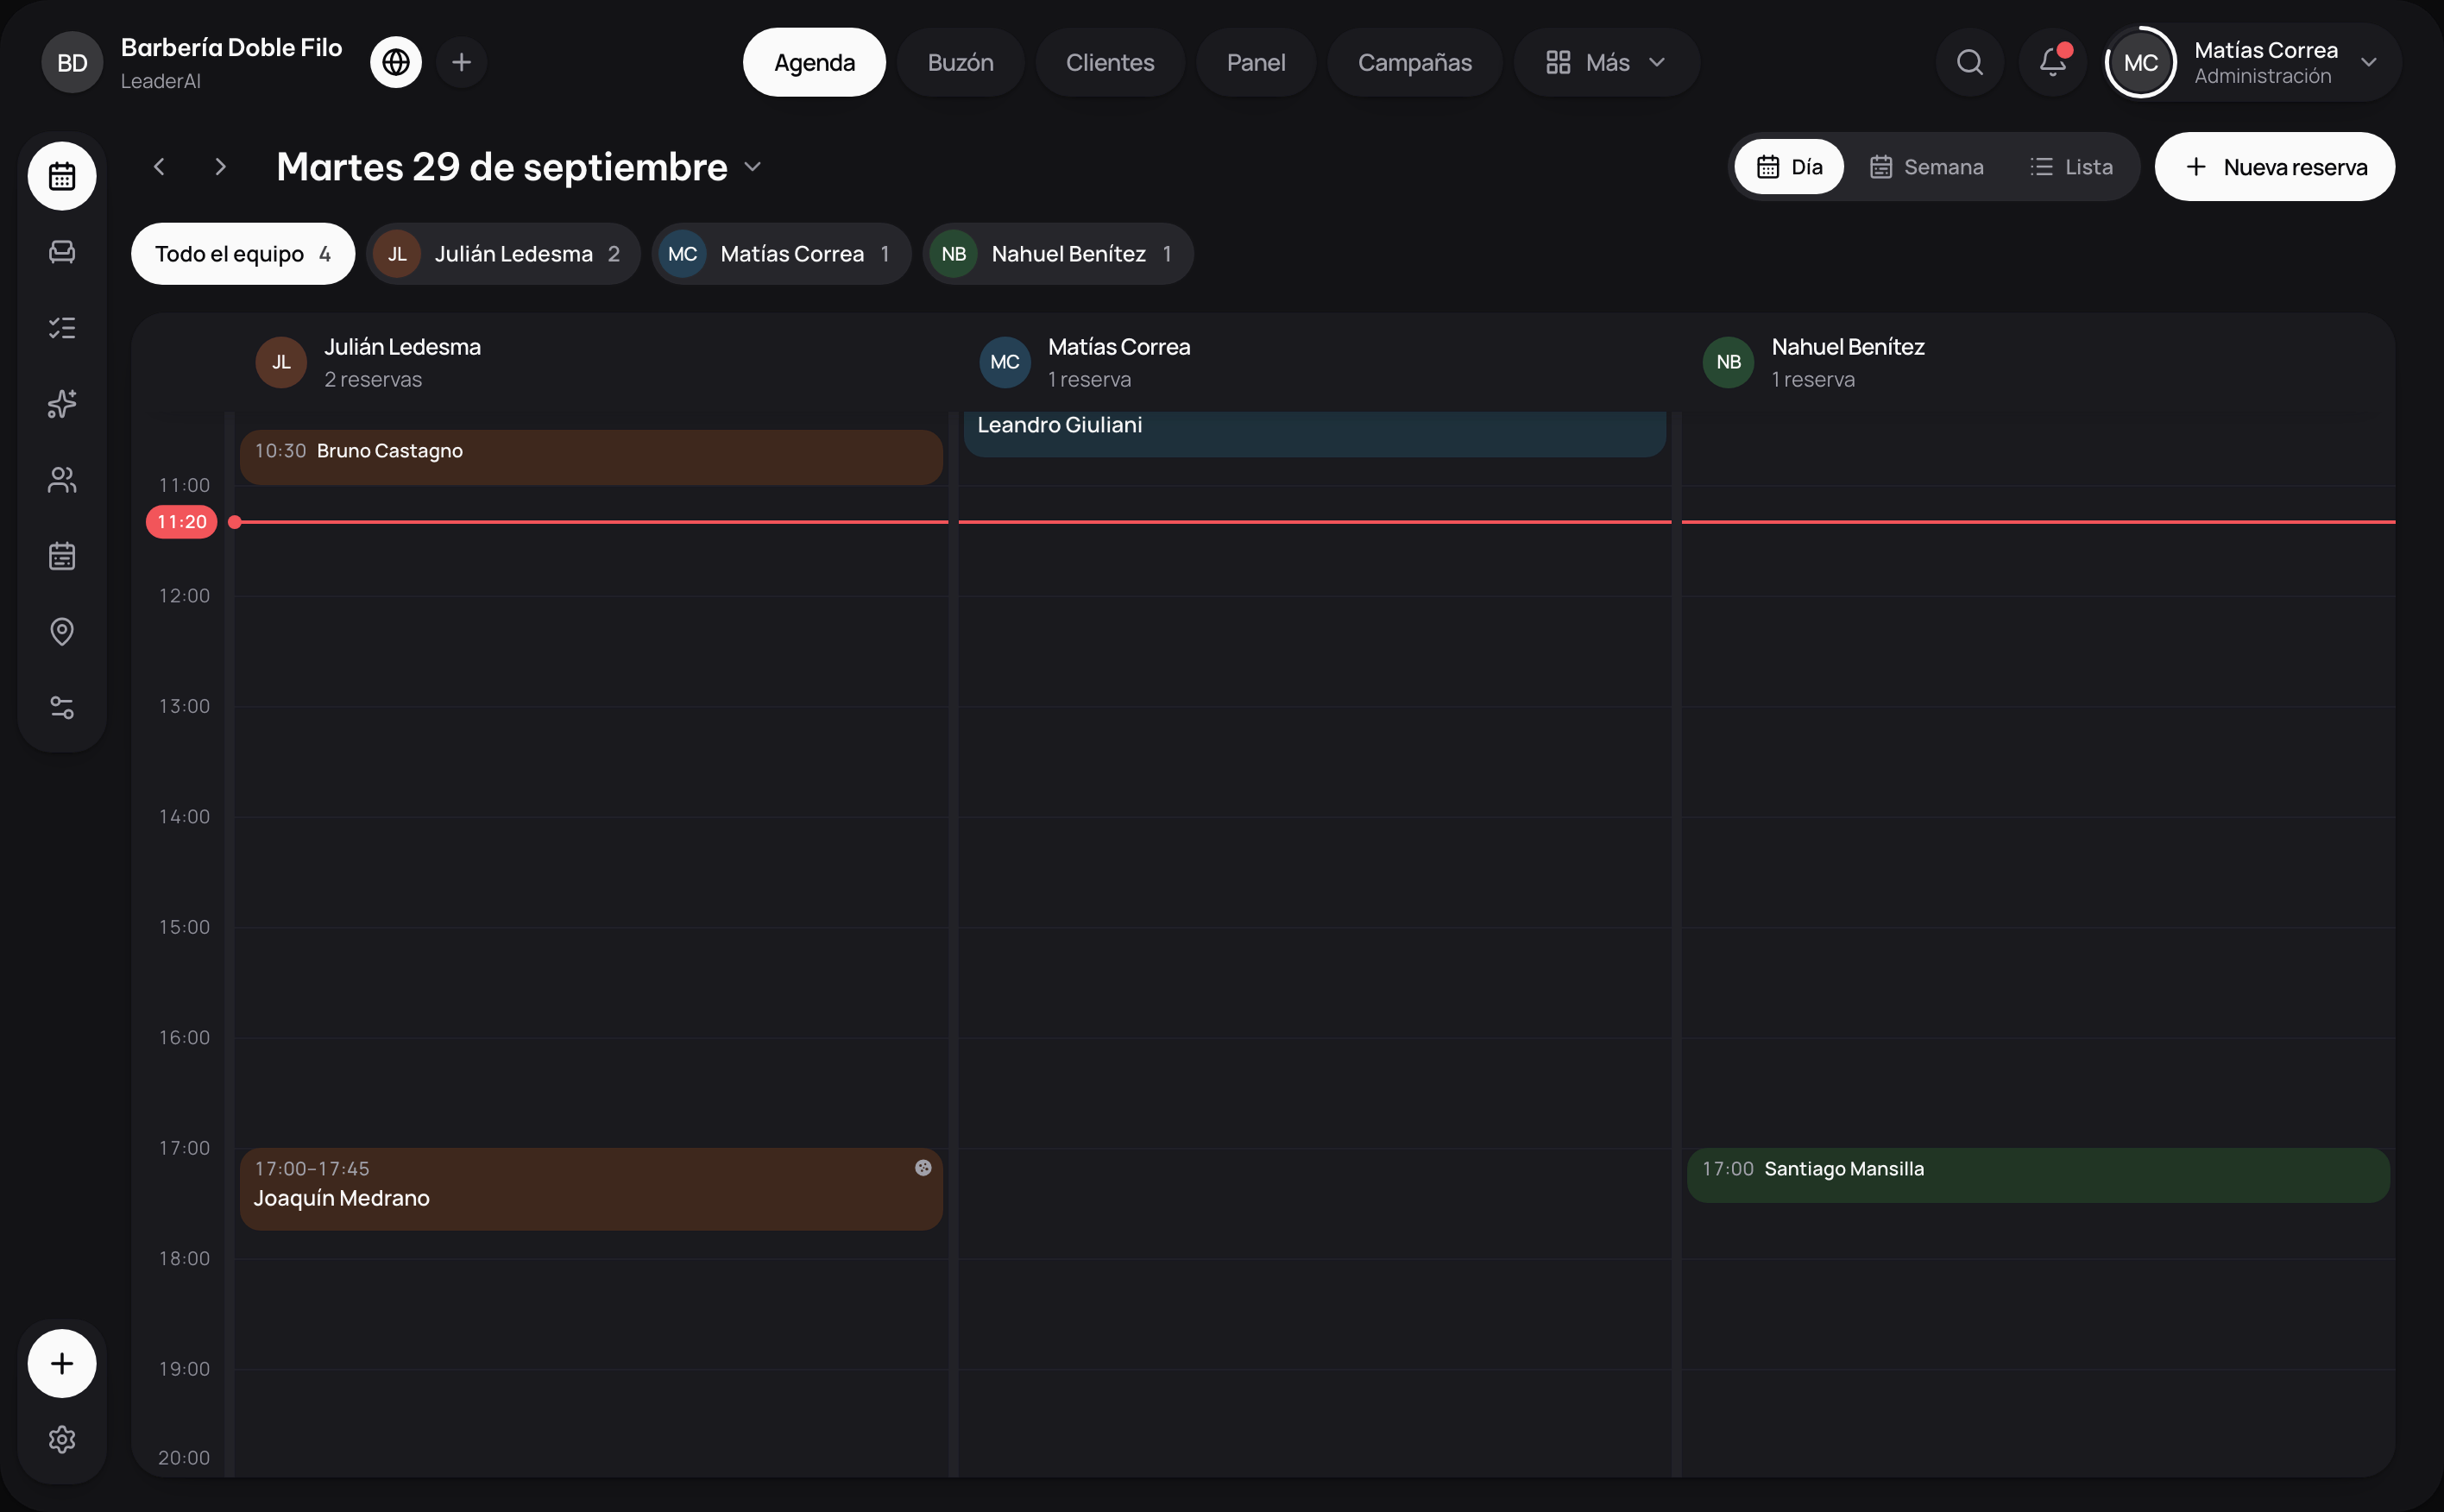Click the Nueva reserva button
The image size is (2444, 1512).
(x=2275, y=167)
